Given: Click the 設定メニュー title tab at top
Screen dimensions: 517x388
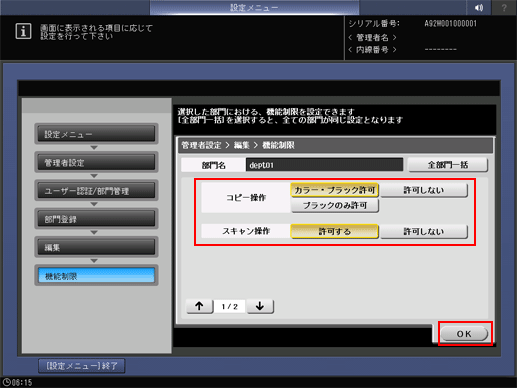Looking at the screenshot, I should tap(254, 8).
